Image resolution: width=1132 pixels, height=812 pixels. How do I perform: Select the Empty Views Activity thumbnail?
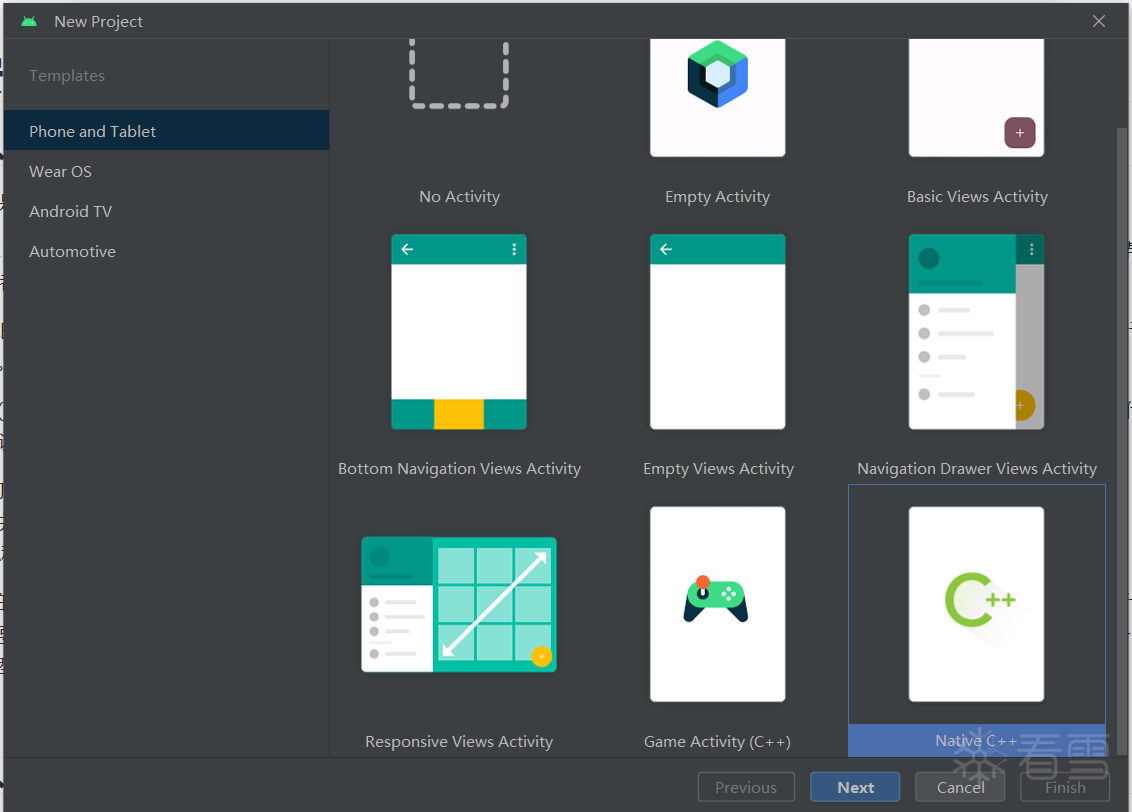(x=718, y=332)
